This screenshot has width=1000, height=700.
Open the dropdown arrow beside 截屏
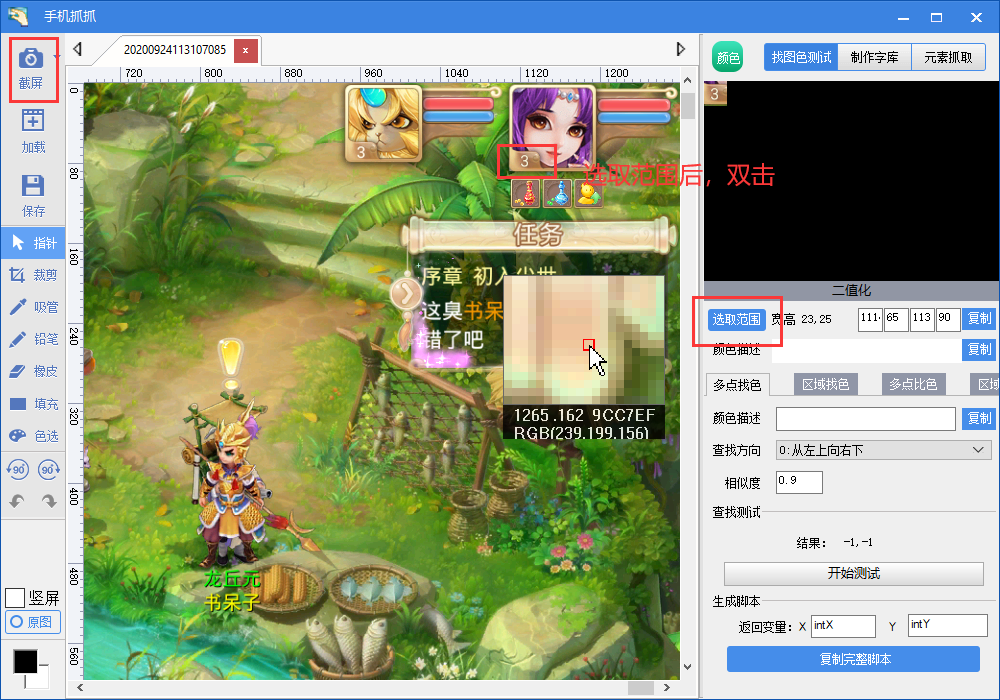[57, 57]
